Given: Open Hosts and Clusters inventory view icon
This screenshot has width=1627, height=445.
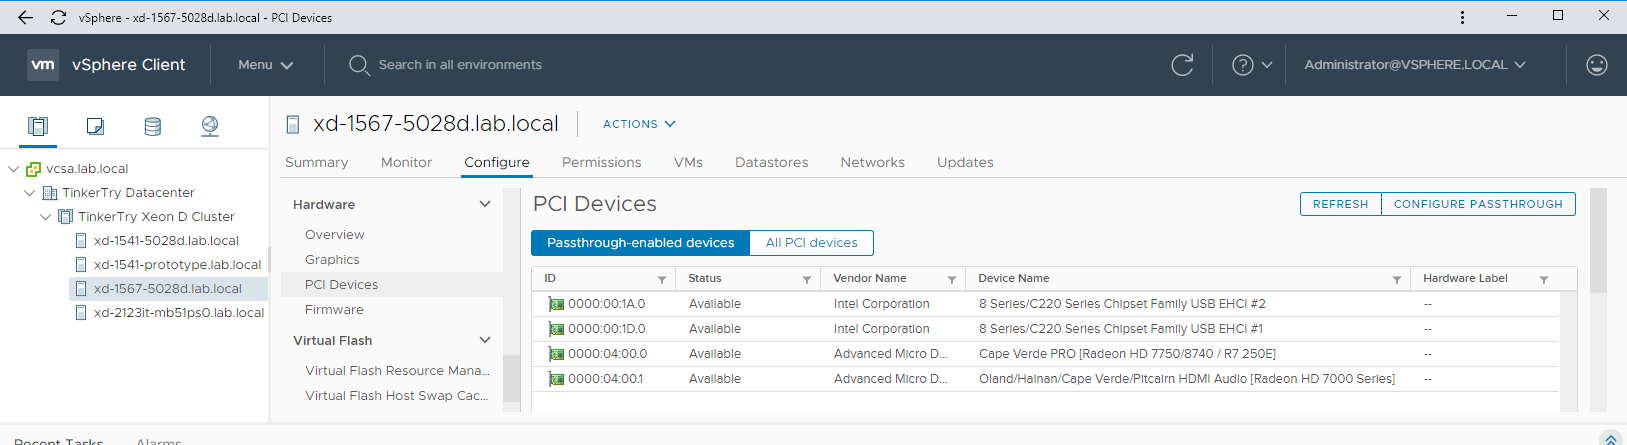Looking at the screenshot, I should [38, 126].
